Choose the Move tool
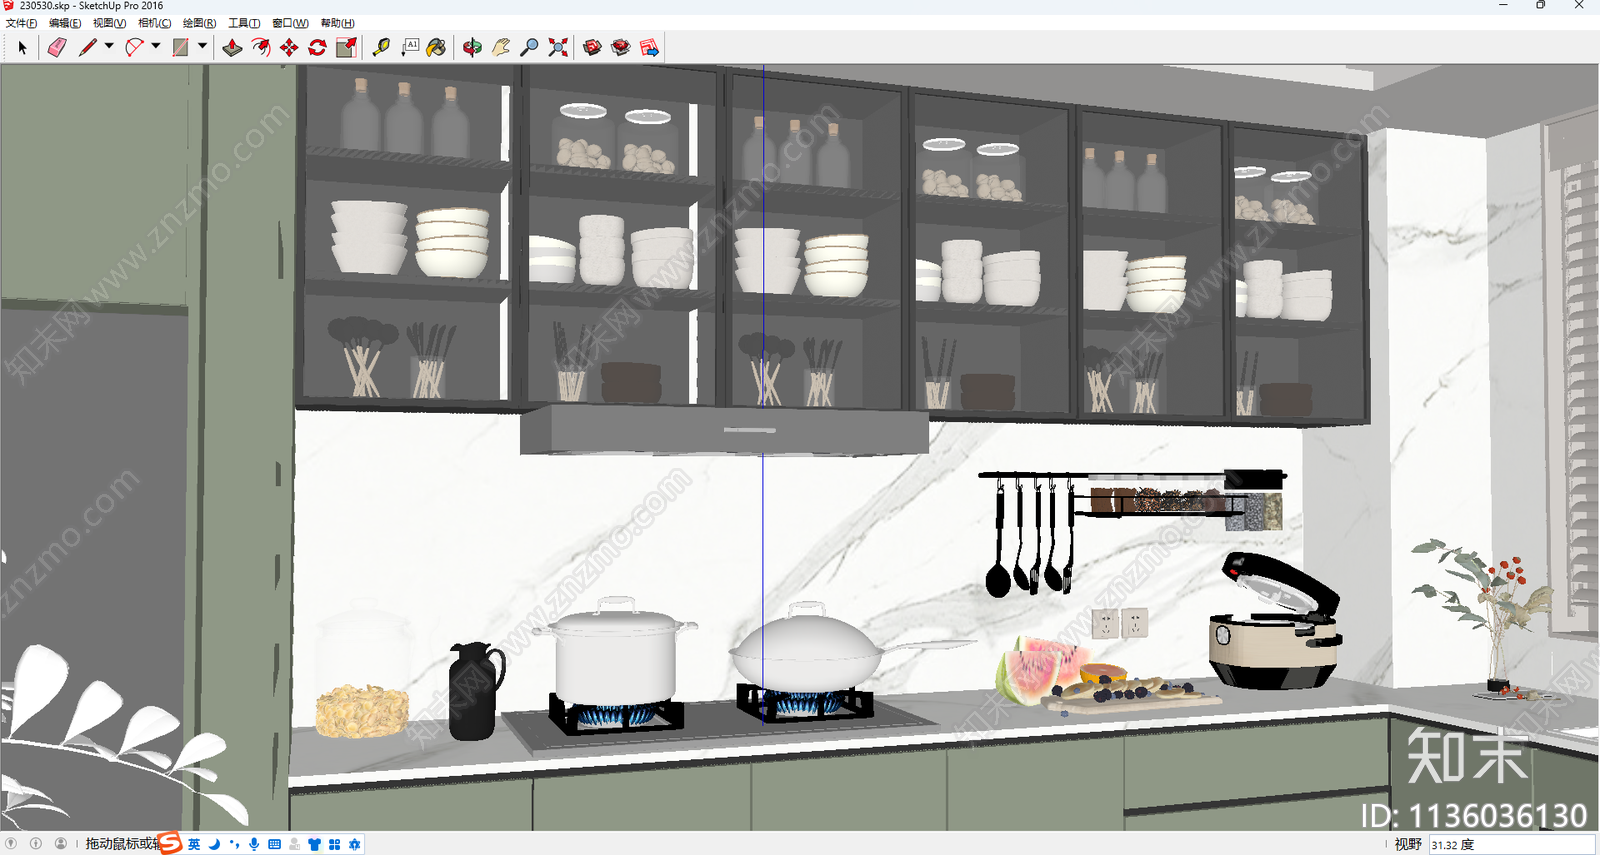 pos(289,47)
